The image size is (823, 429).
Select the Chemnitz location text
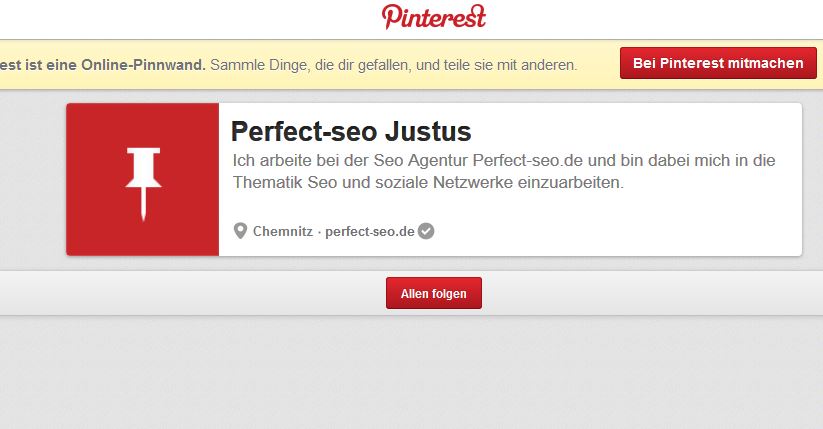point(282,231)
